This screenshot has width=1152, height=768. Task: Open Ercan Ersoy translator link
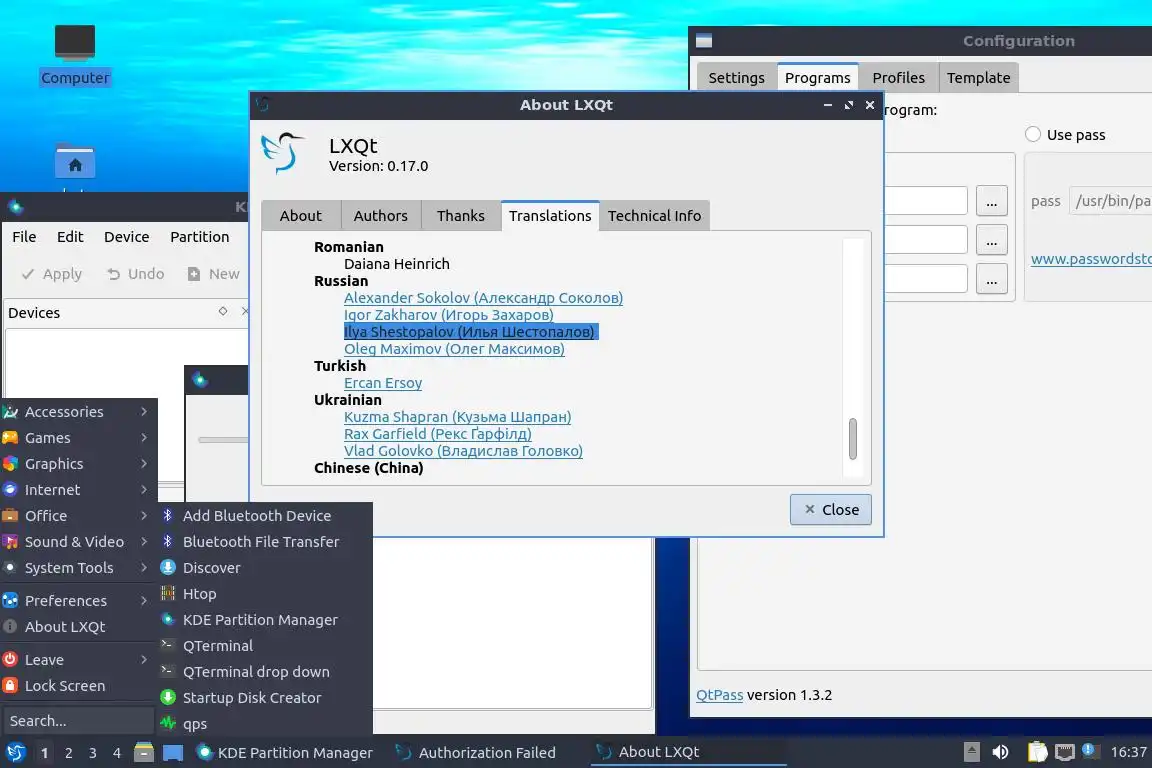tap(383, 383)
